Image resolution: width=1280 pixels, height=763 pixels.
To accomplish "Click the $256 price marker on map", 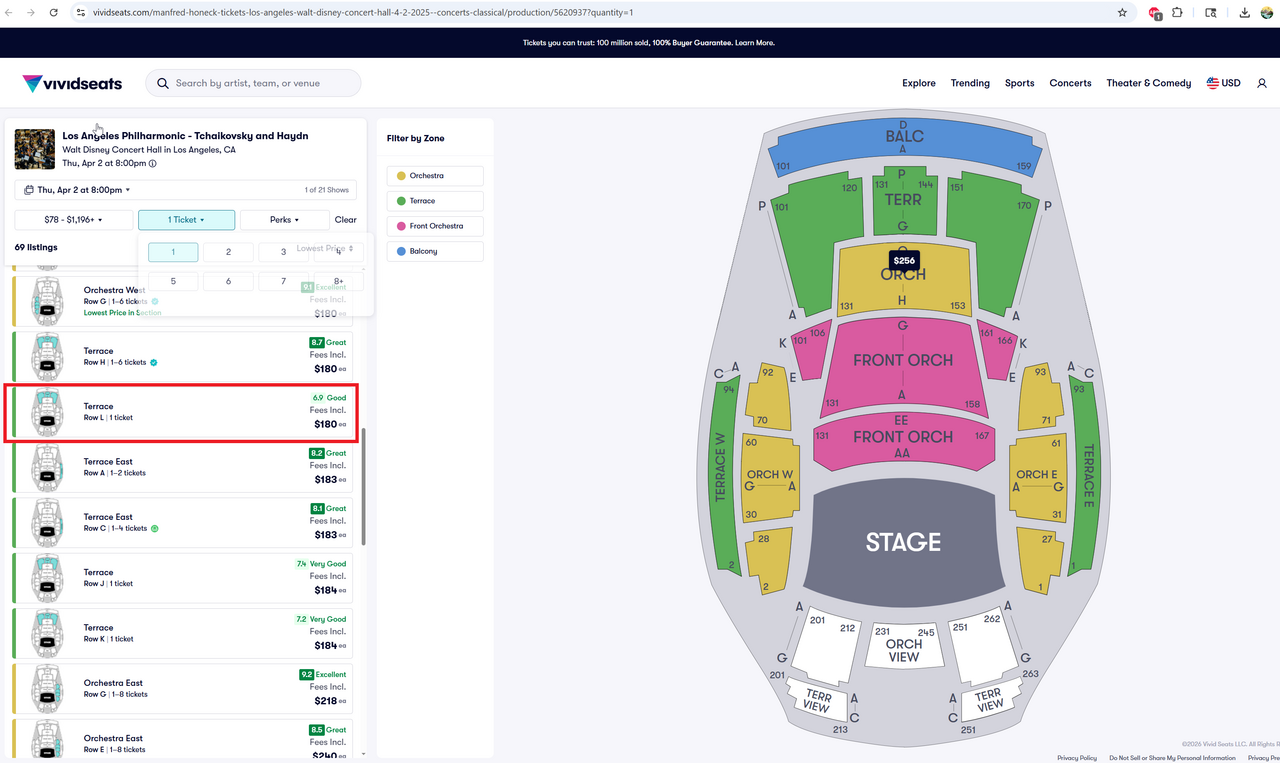I will tap(904, 260).
